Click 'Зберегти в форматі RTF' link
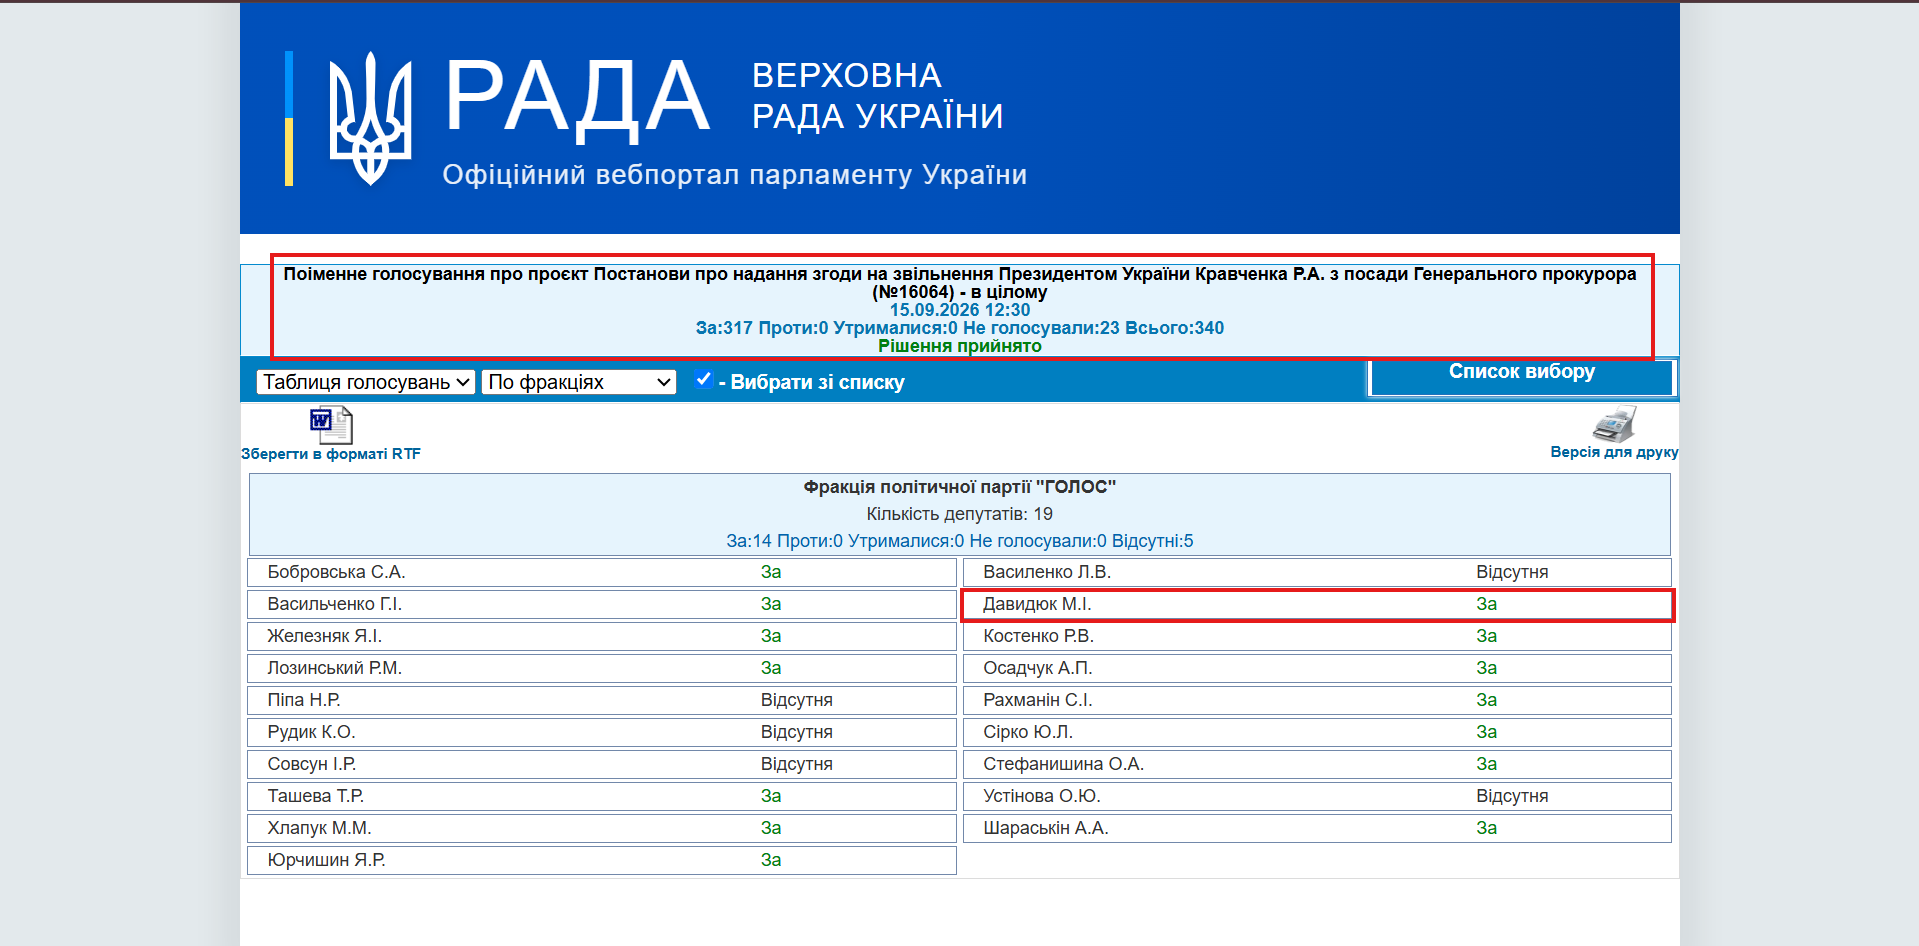Screen dimensions: 1919x946 (x=331, y=454)
